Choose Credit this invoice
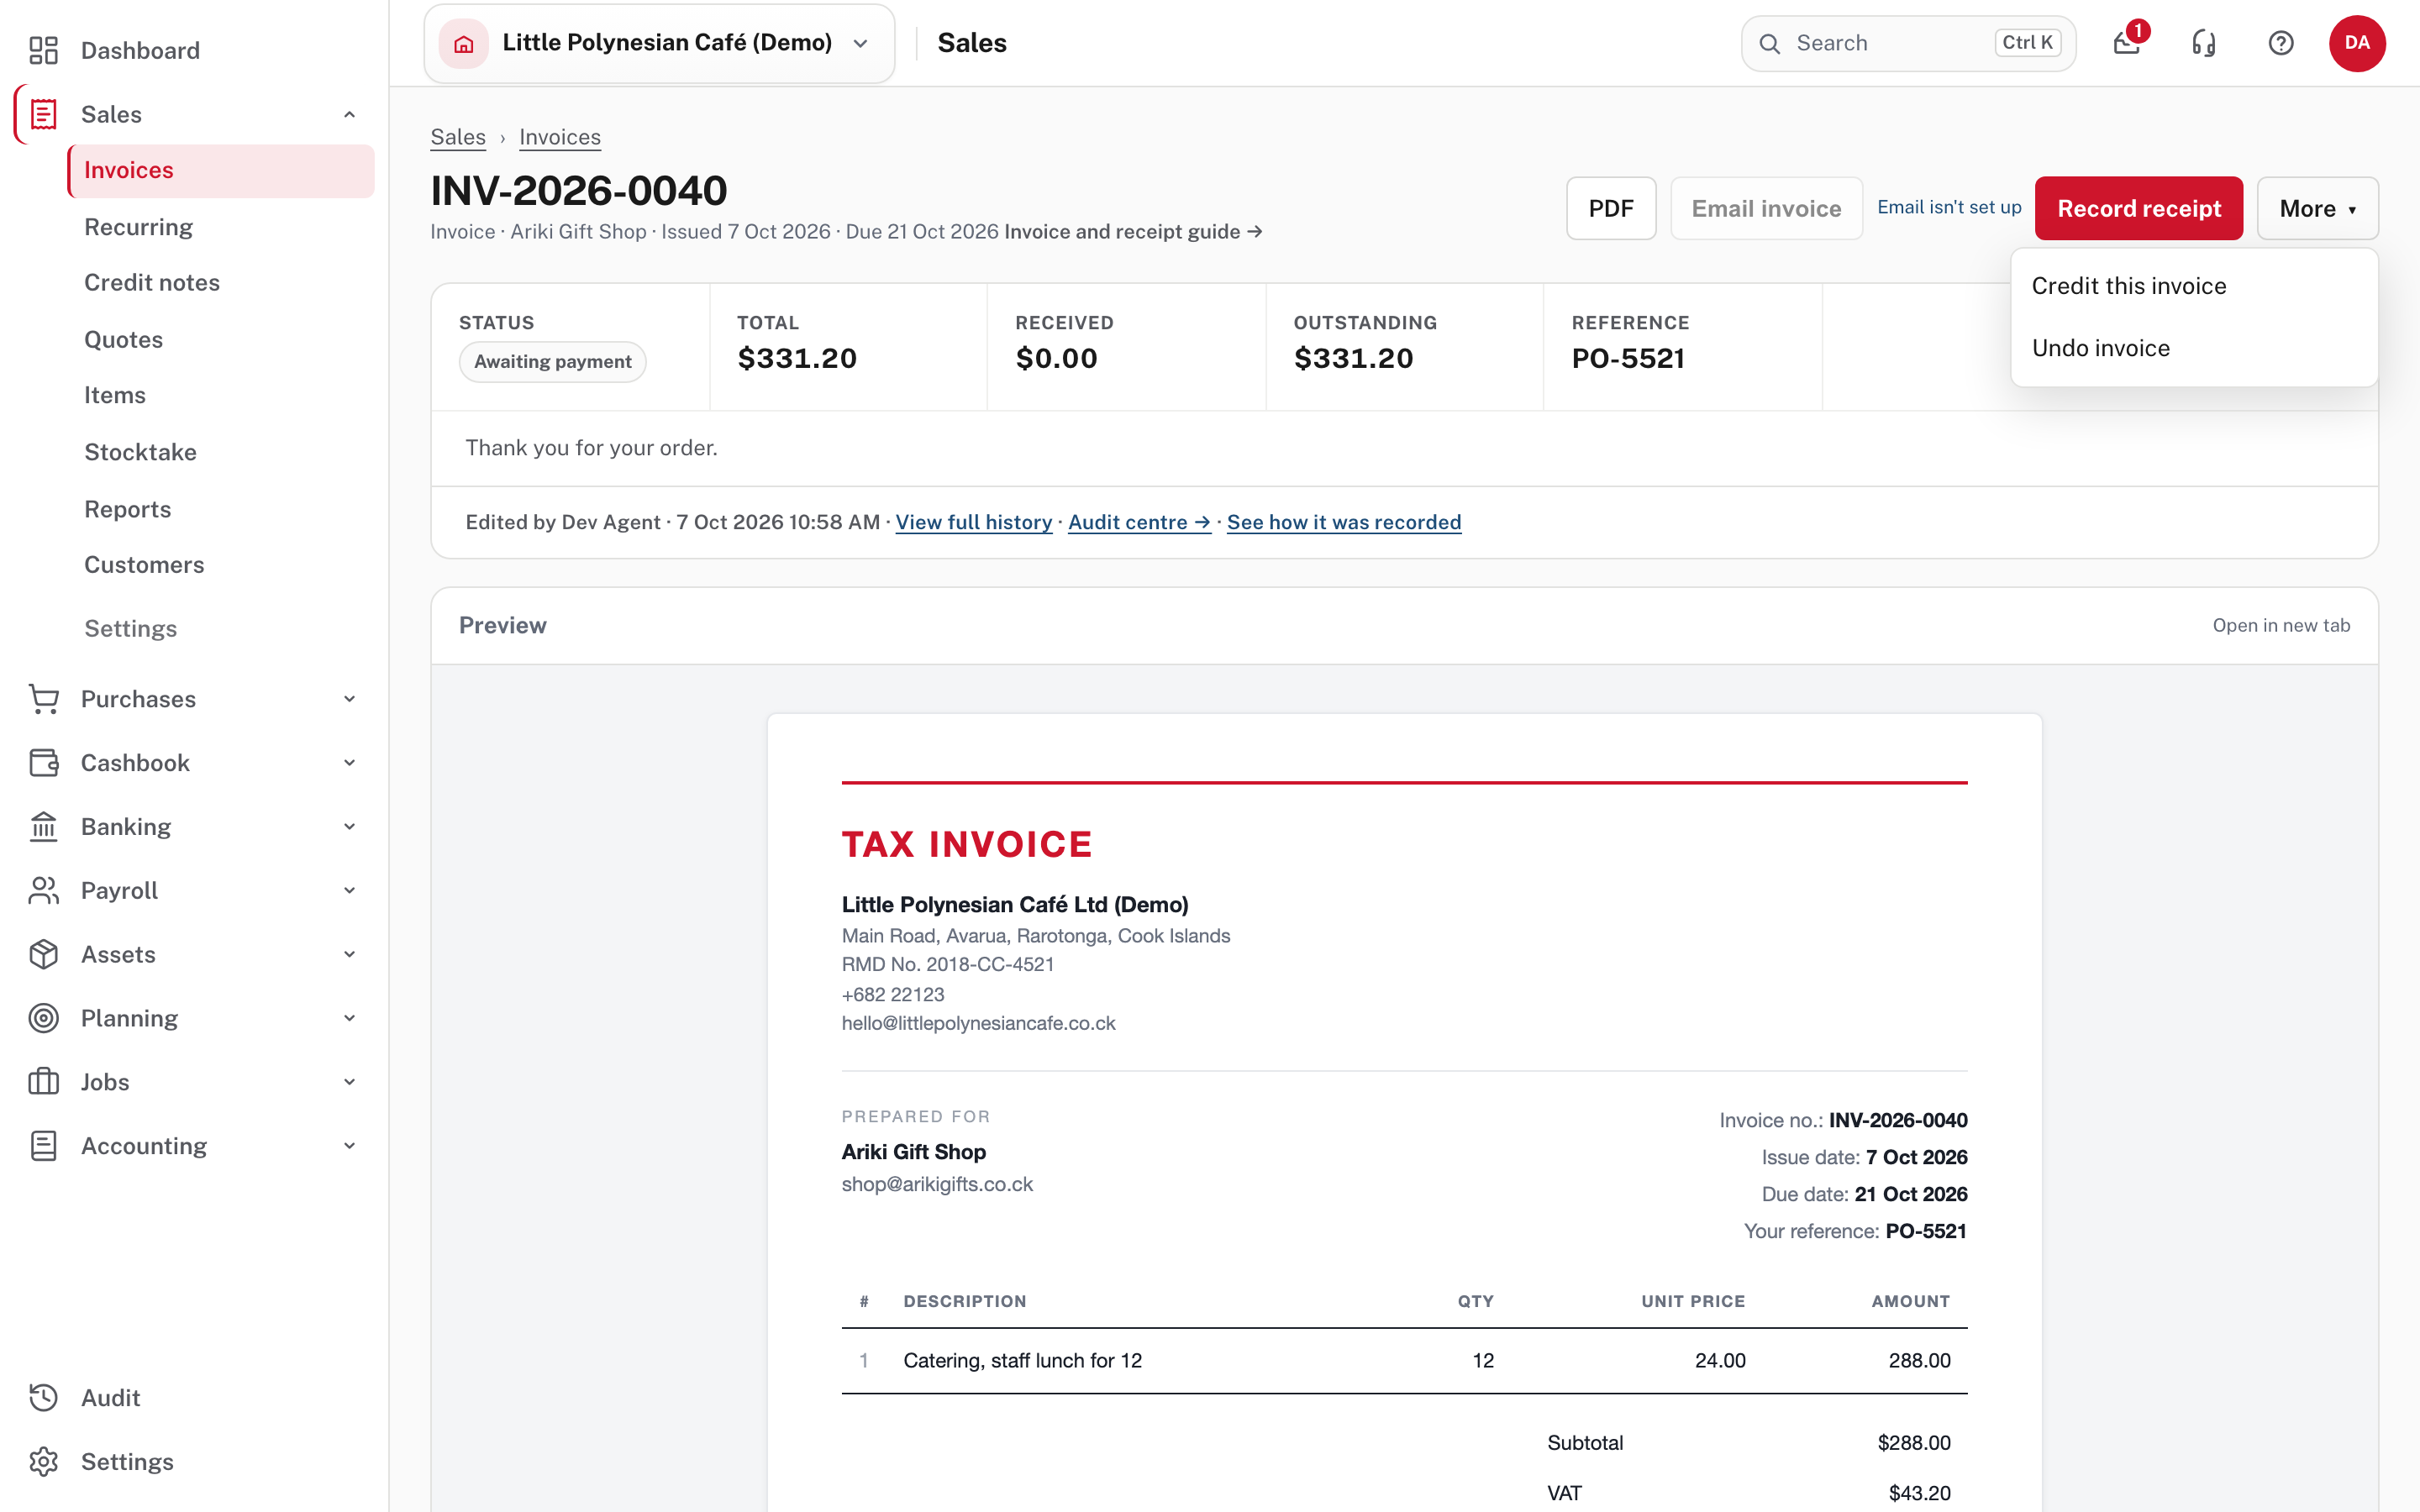 (x=2194, y=286)
